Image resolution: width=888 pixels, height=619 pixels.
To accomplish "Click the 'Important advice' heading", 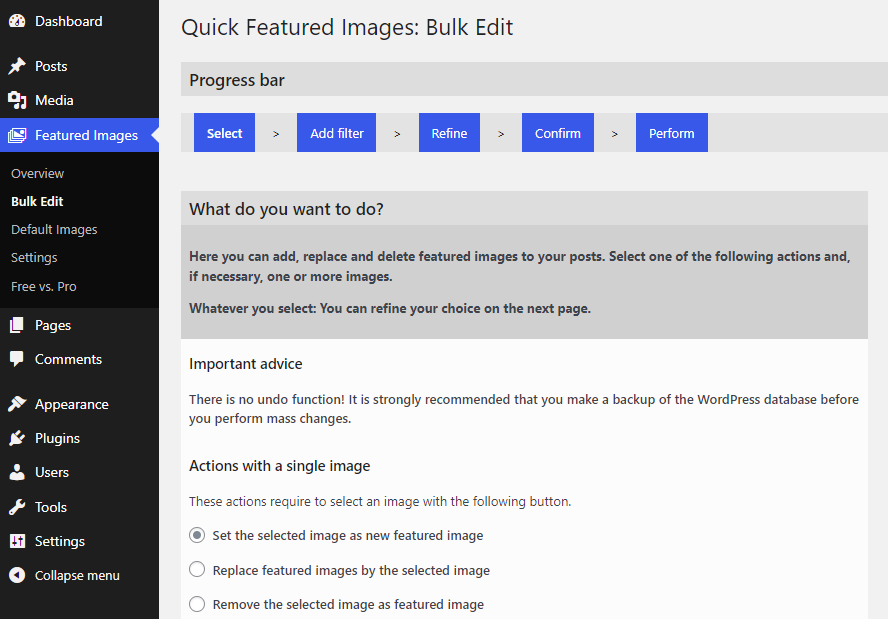I will click(246, 364).
